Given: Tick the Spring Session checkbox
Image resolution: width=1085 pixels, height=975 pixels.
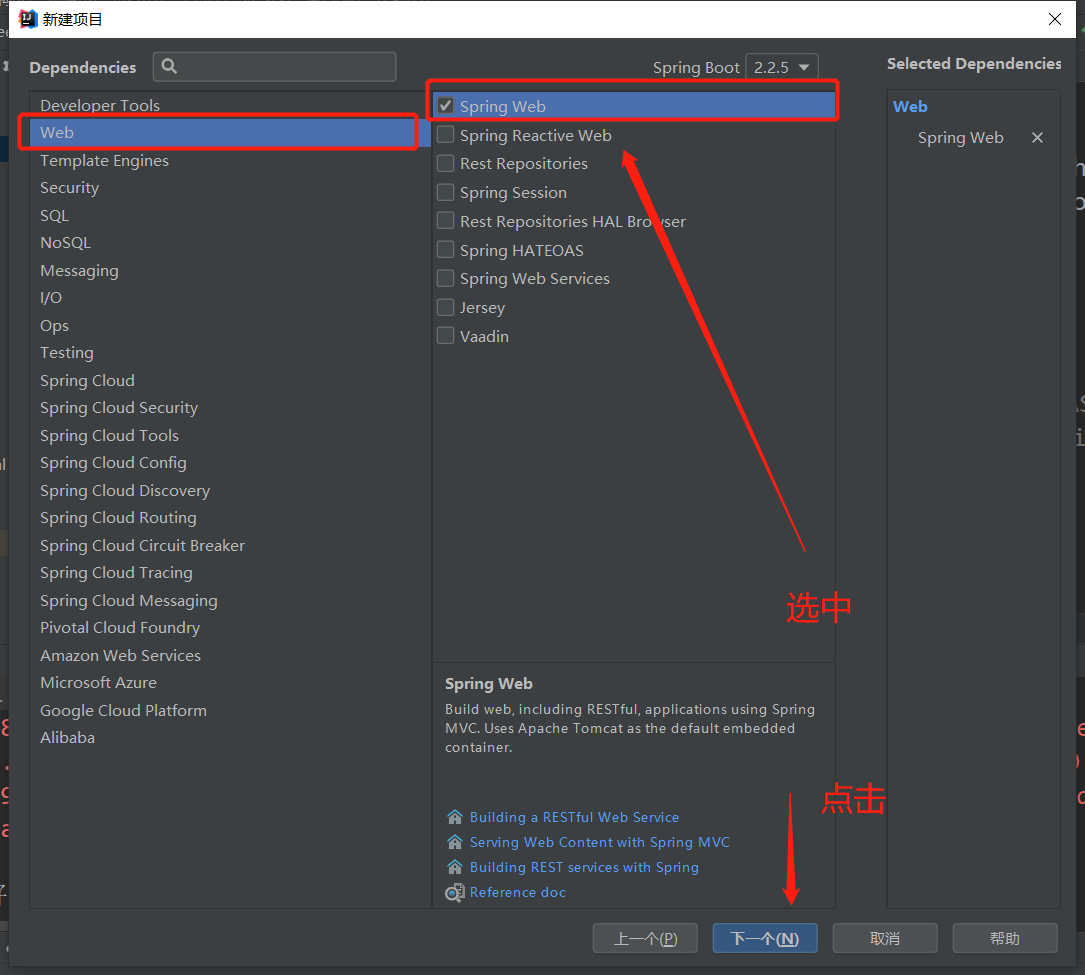Looking at the screenshot, I should coord(446,192).
